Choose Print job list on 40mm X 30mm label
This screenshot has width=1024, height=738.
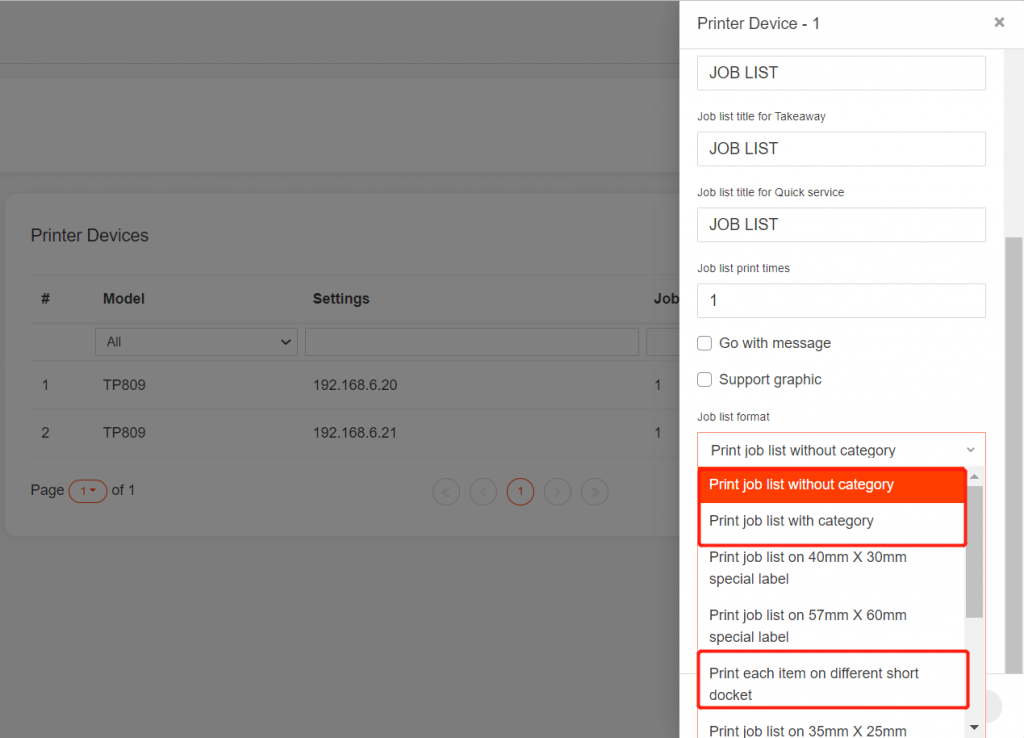pos(831,568)
